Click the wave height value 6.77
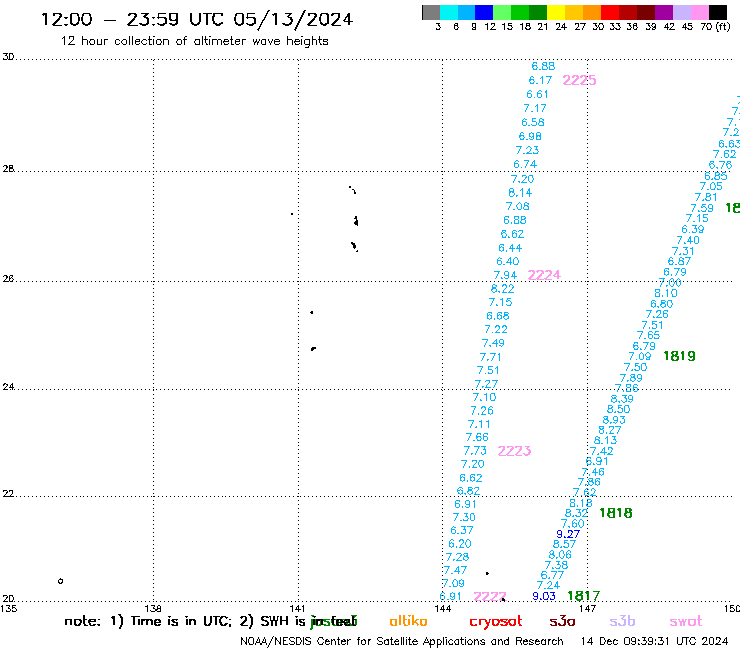The height and width of the screenshot is (650, 740). [552, 575]
